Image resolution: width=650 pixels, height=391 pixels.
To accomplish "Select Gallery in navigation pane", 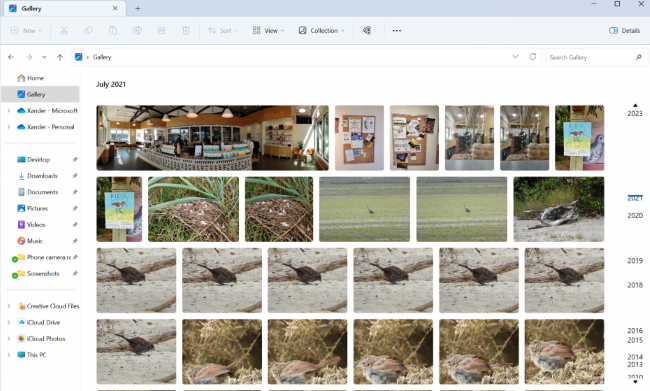I will point(40,94).
